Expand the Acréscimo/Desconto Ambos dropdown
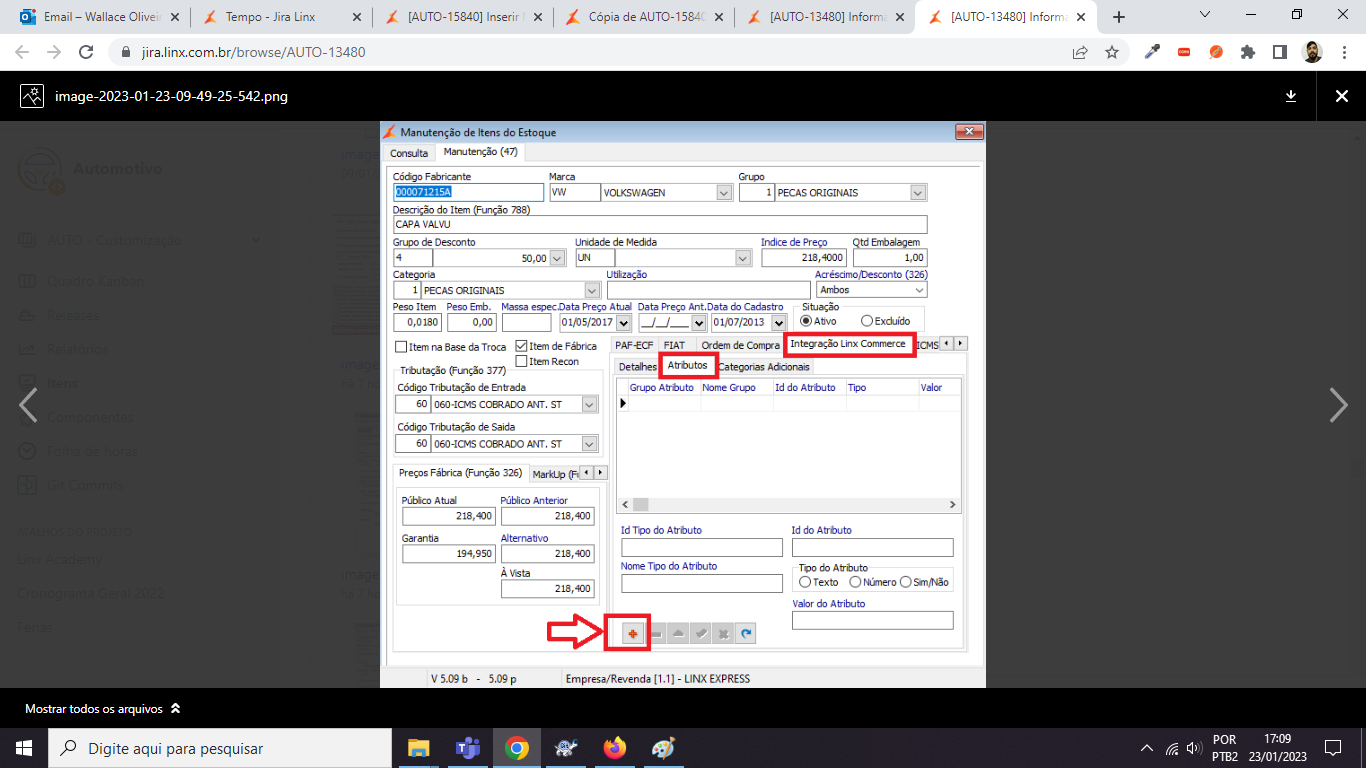This screenshot has width=1366, height=768. [x=919, y=290]
